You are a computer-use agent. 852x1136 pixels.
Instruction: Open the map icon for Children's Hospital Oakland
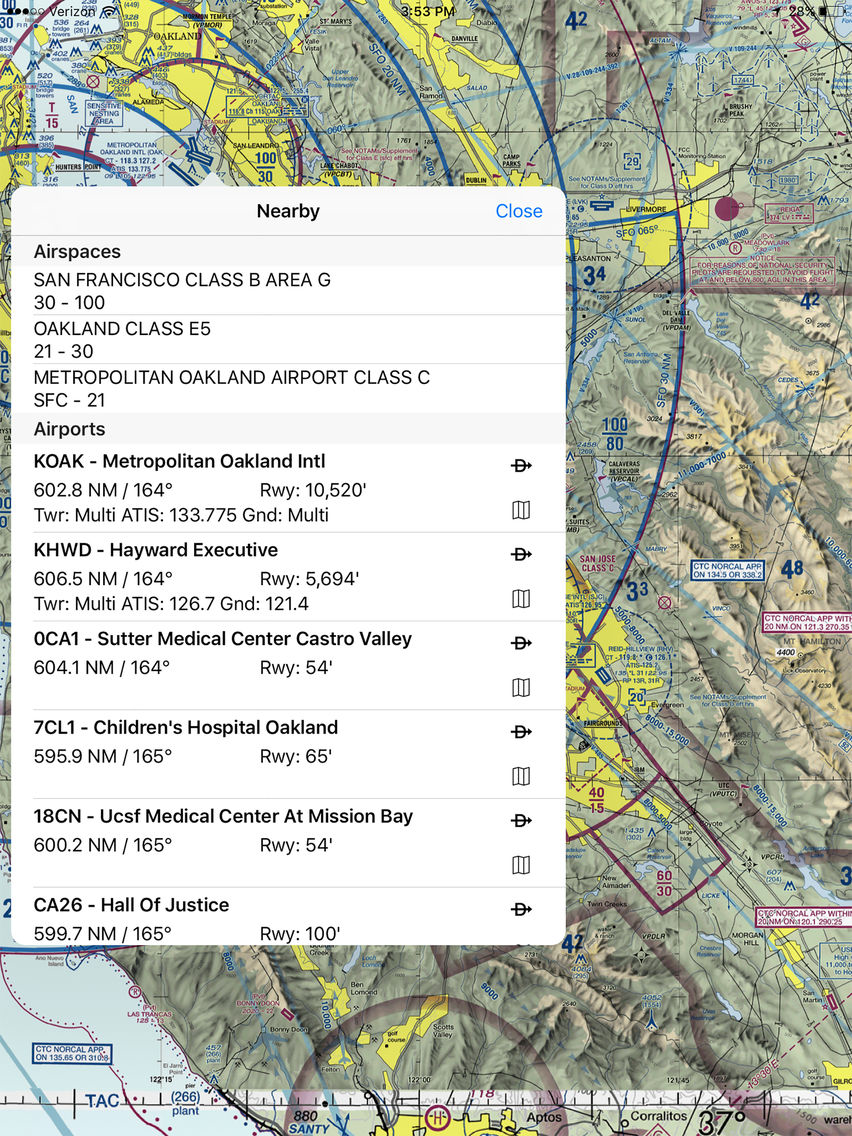tap(521, 776)
